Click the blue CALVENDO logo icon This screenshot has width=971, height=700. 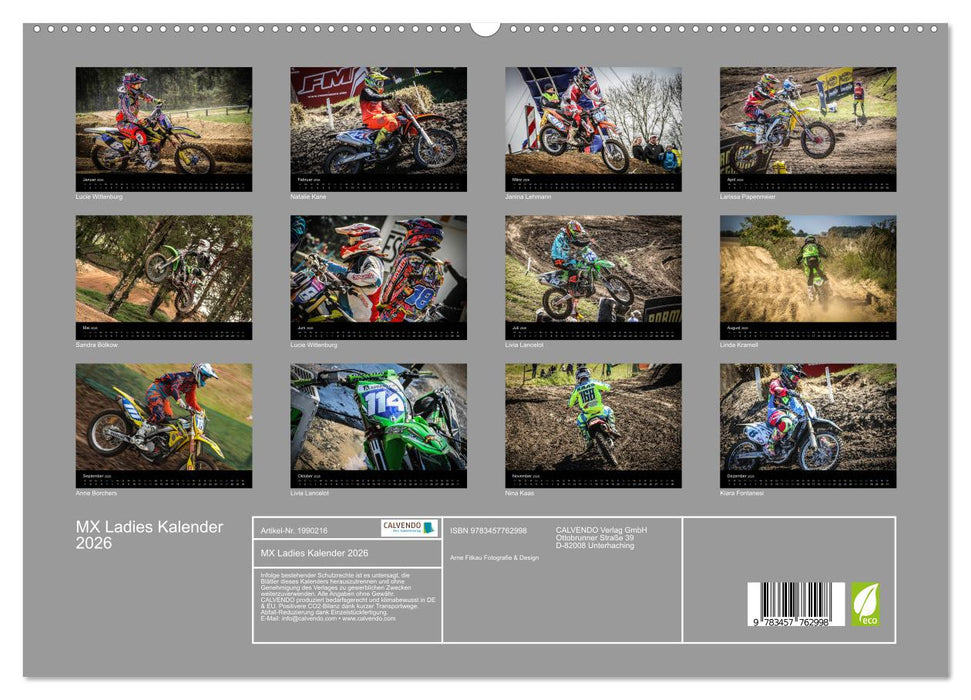click(x=426, y=528)
